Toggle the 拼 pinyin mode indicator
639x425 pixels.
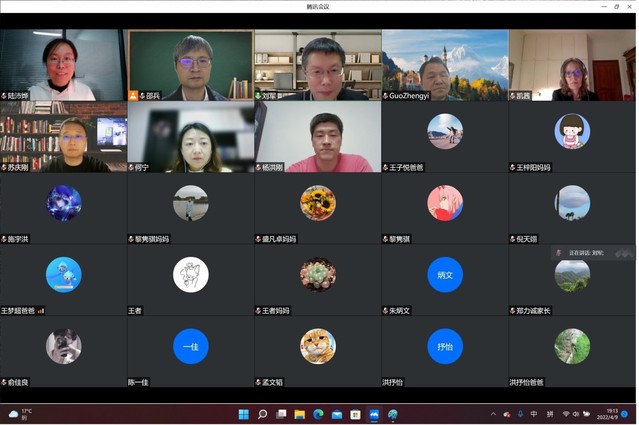[x=549, y=414]
